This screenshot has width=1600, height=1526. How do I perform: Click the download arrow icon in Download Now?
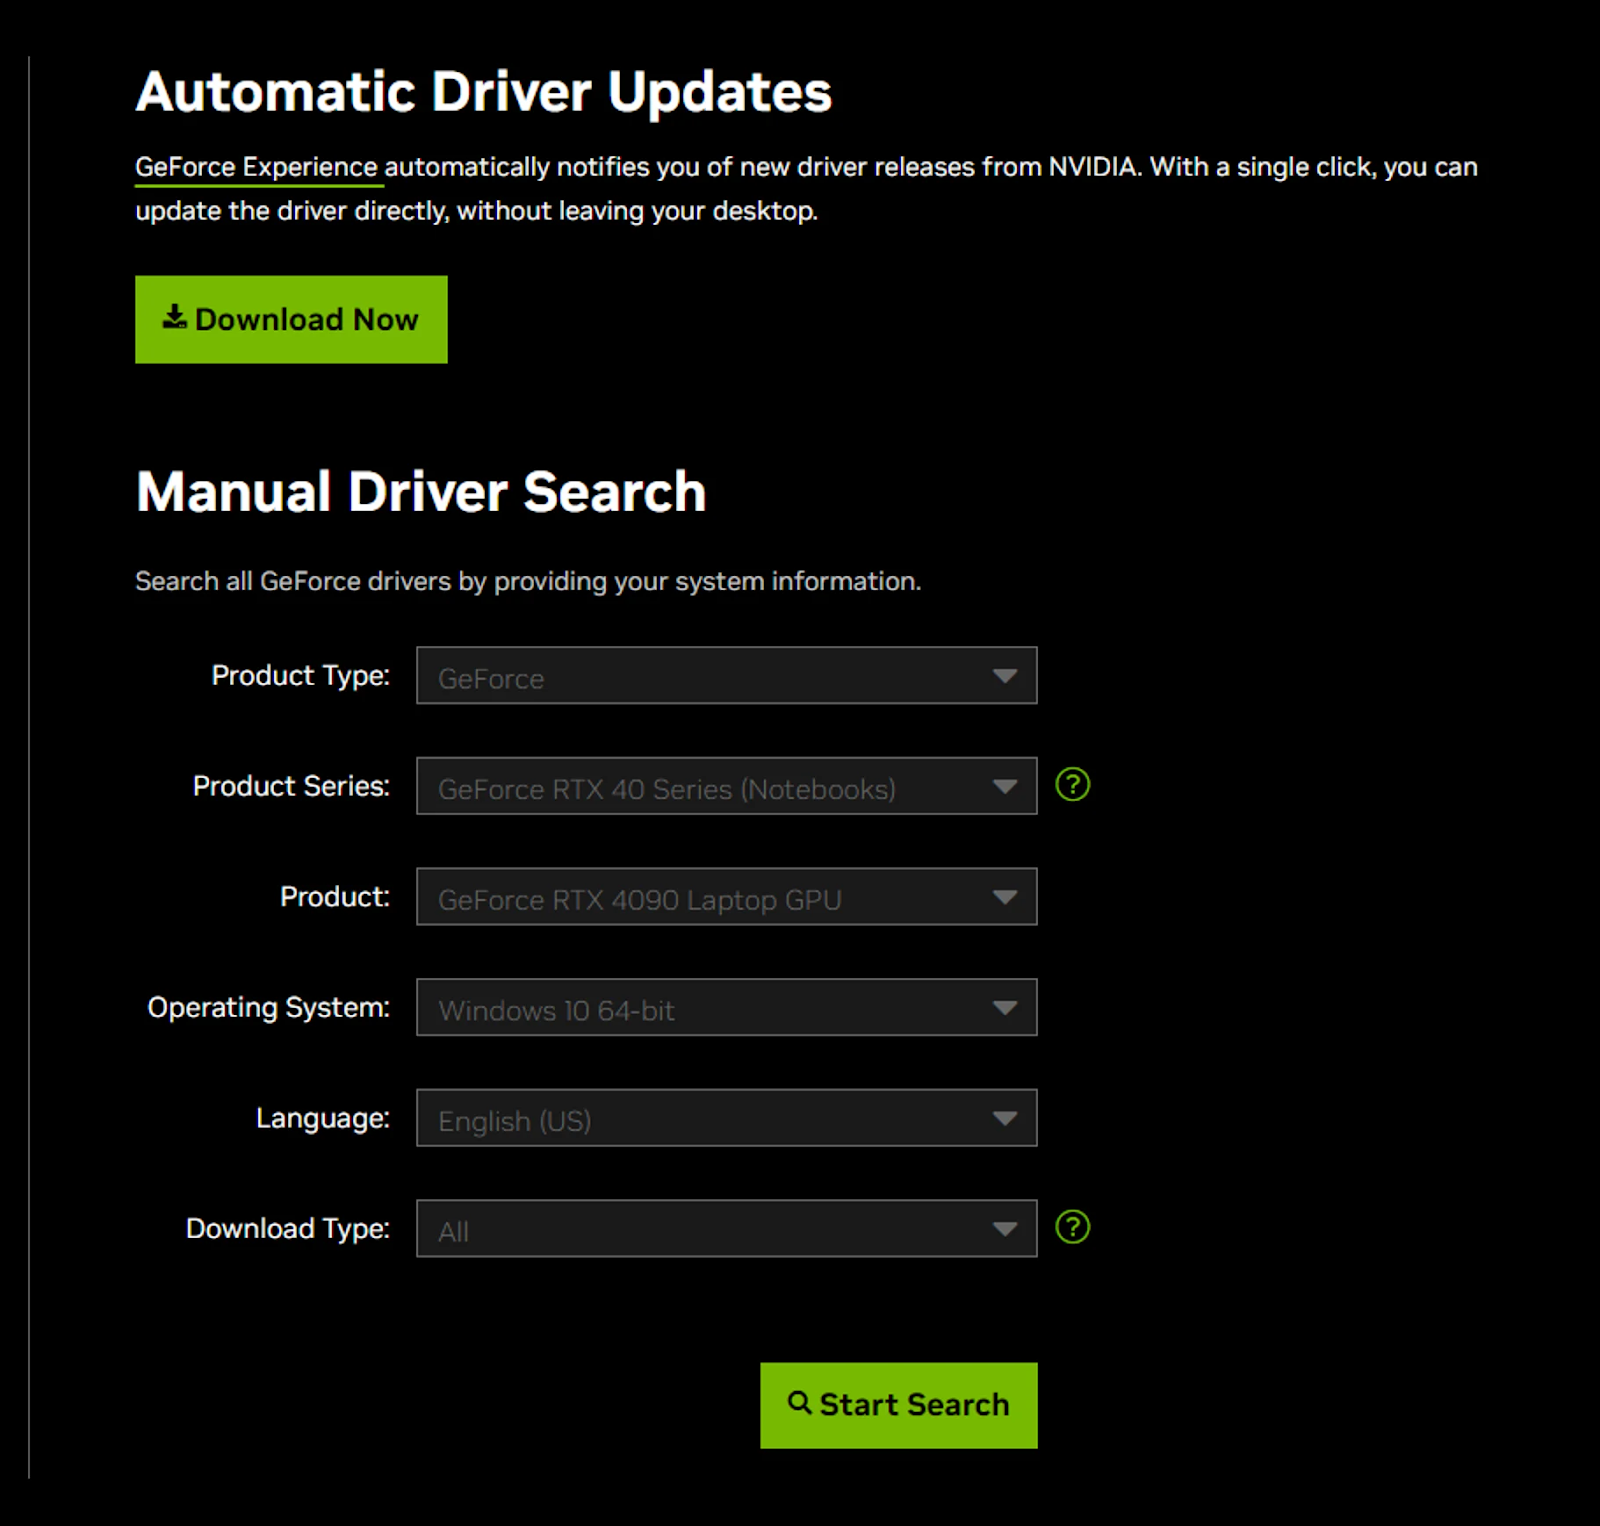[x=175, y=317]
